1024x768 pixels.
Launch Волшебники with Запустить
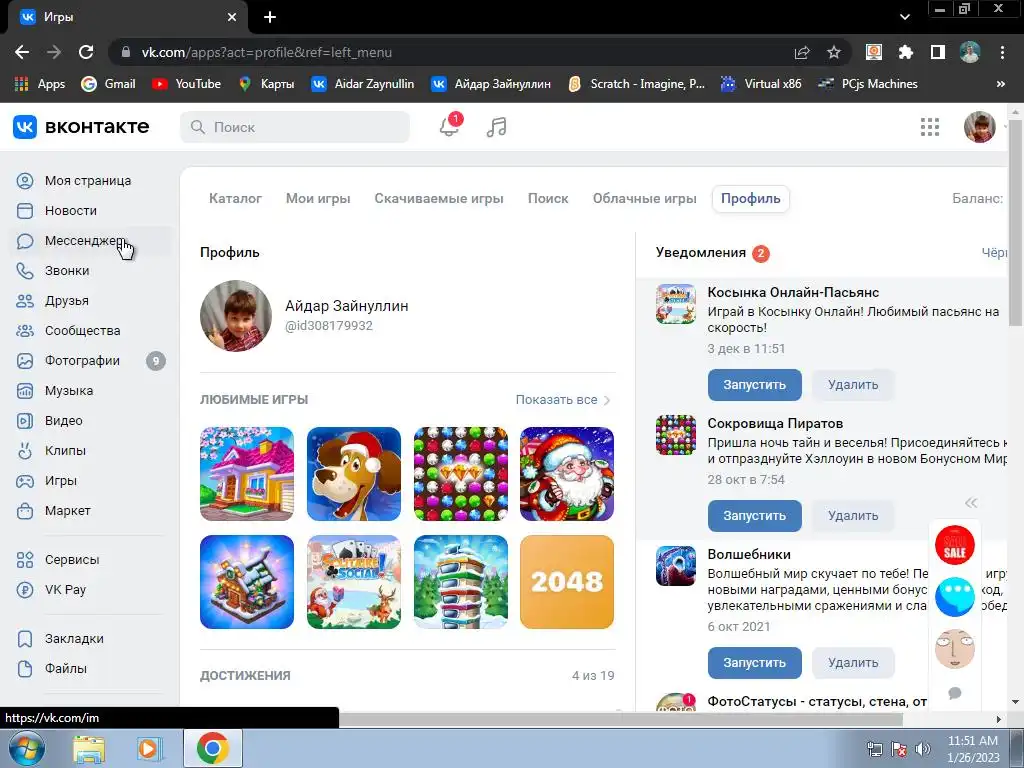pos(754,663)
